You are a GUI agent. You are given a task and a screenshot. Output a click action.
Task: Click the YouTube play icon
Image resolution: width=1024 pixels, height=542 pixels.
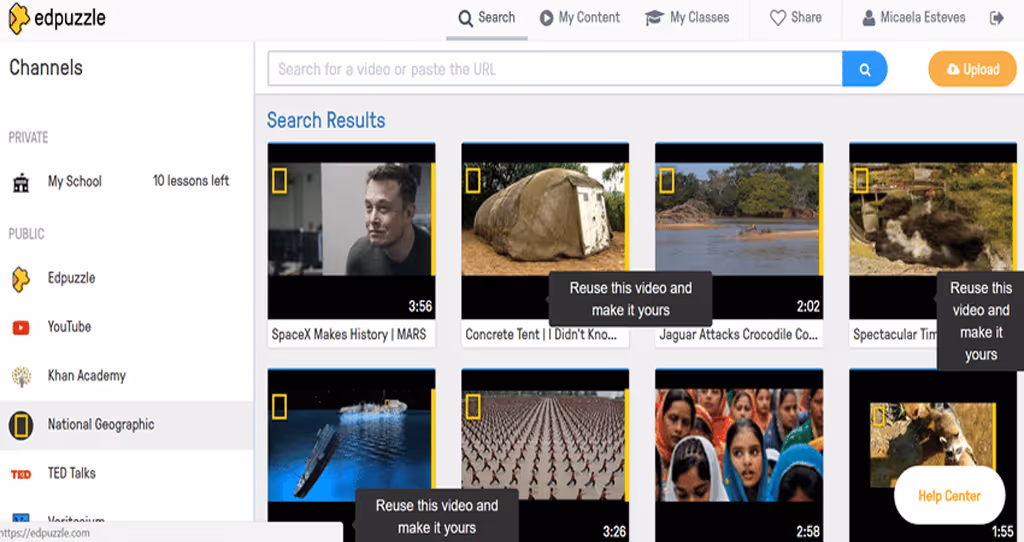21,328
